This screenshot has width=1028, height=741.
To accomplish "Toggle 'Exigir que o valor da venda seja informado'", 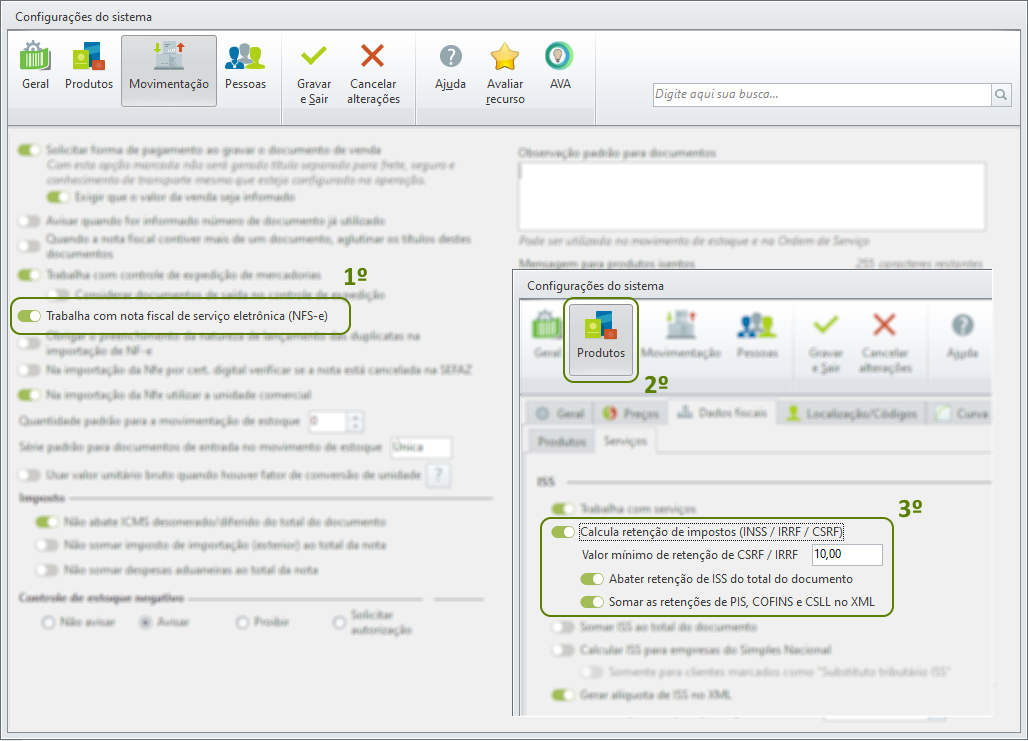I will click(58, 197).
